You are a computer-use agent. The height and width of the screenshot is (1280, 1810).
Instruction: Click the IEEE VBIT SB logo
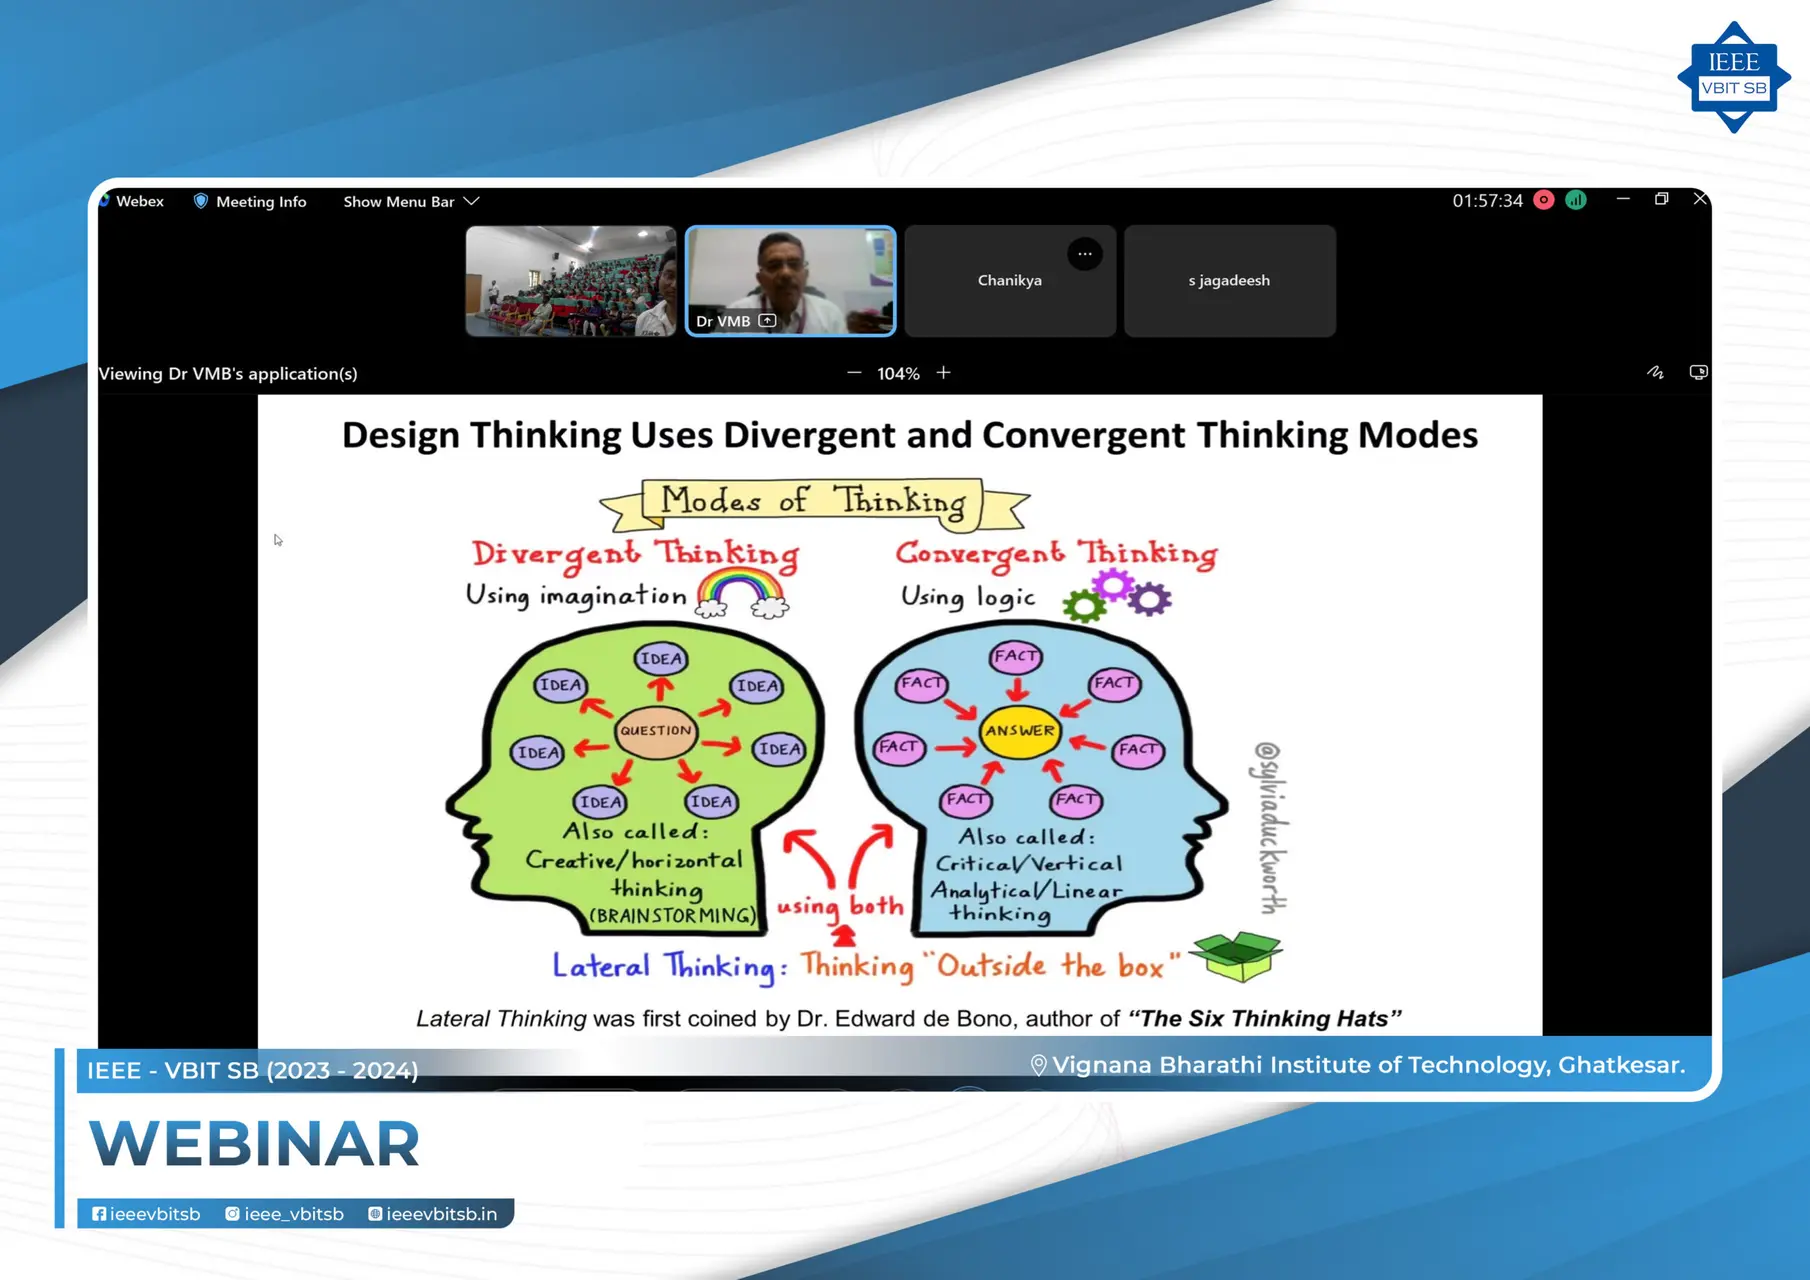point(1733,75)
